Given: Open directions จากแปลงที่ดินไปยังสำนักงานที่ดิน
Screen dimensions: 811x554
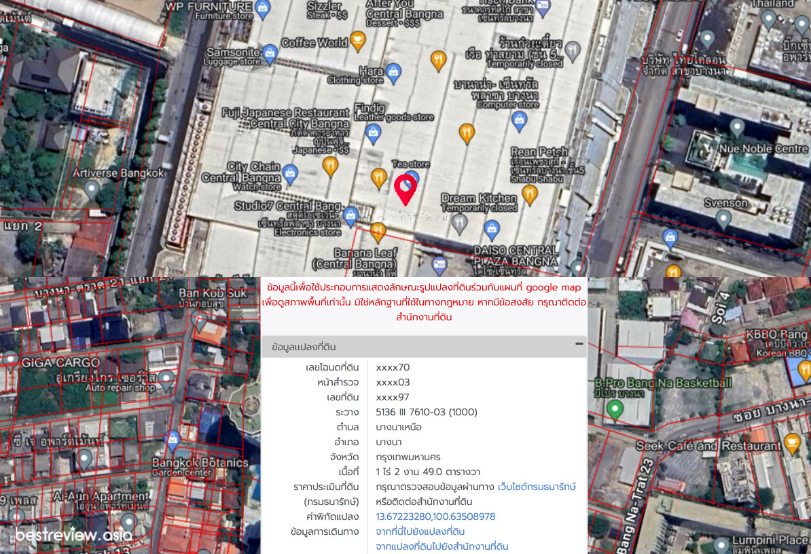Looking at the screenshot, I should pyautogui.click(x=442, y=546).
